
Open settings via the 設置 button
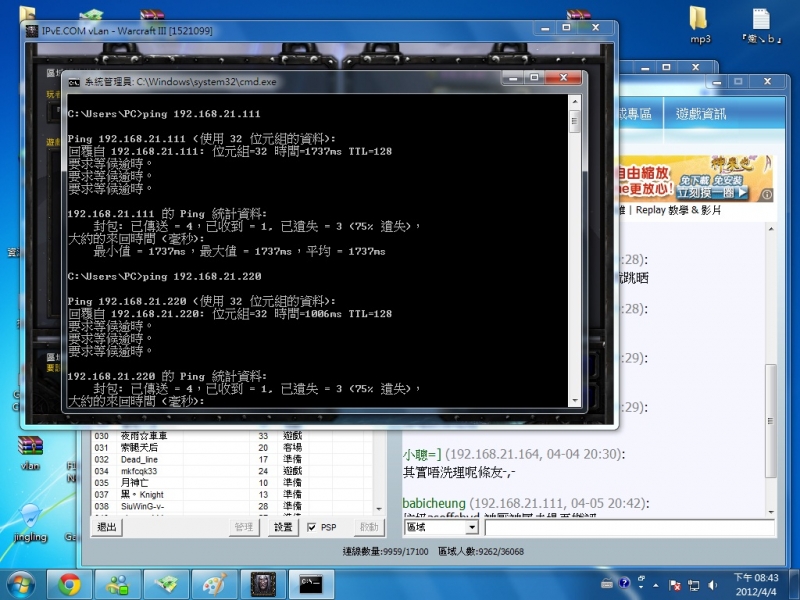tap(283, 527)
